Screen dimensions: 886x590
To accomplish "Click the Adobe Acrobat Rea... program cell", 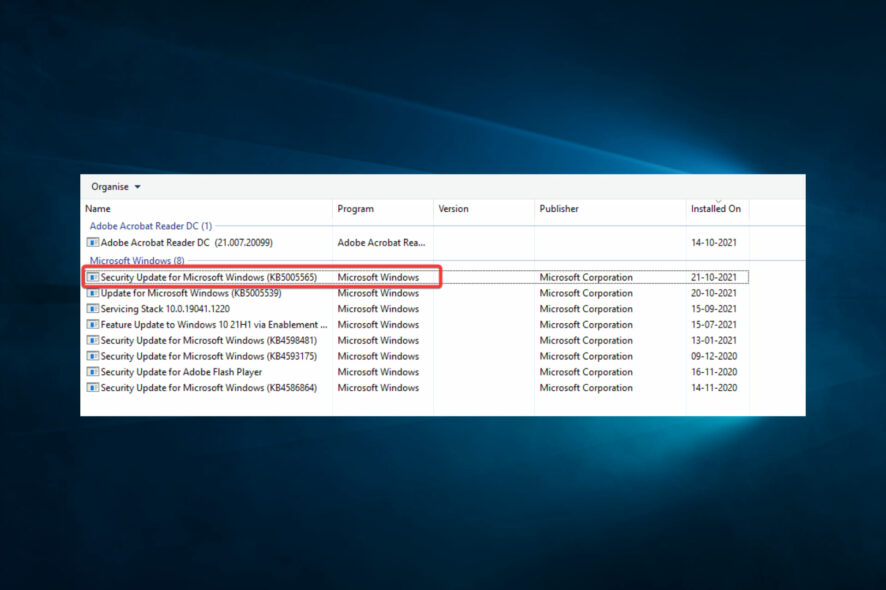I will [381, 242].
